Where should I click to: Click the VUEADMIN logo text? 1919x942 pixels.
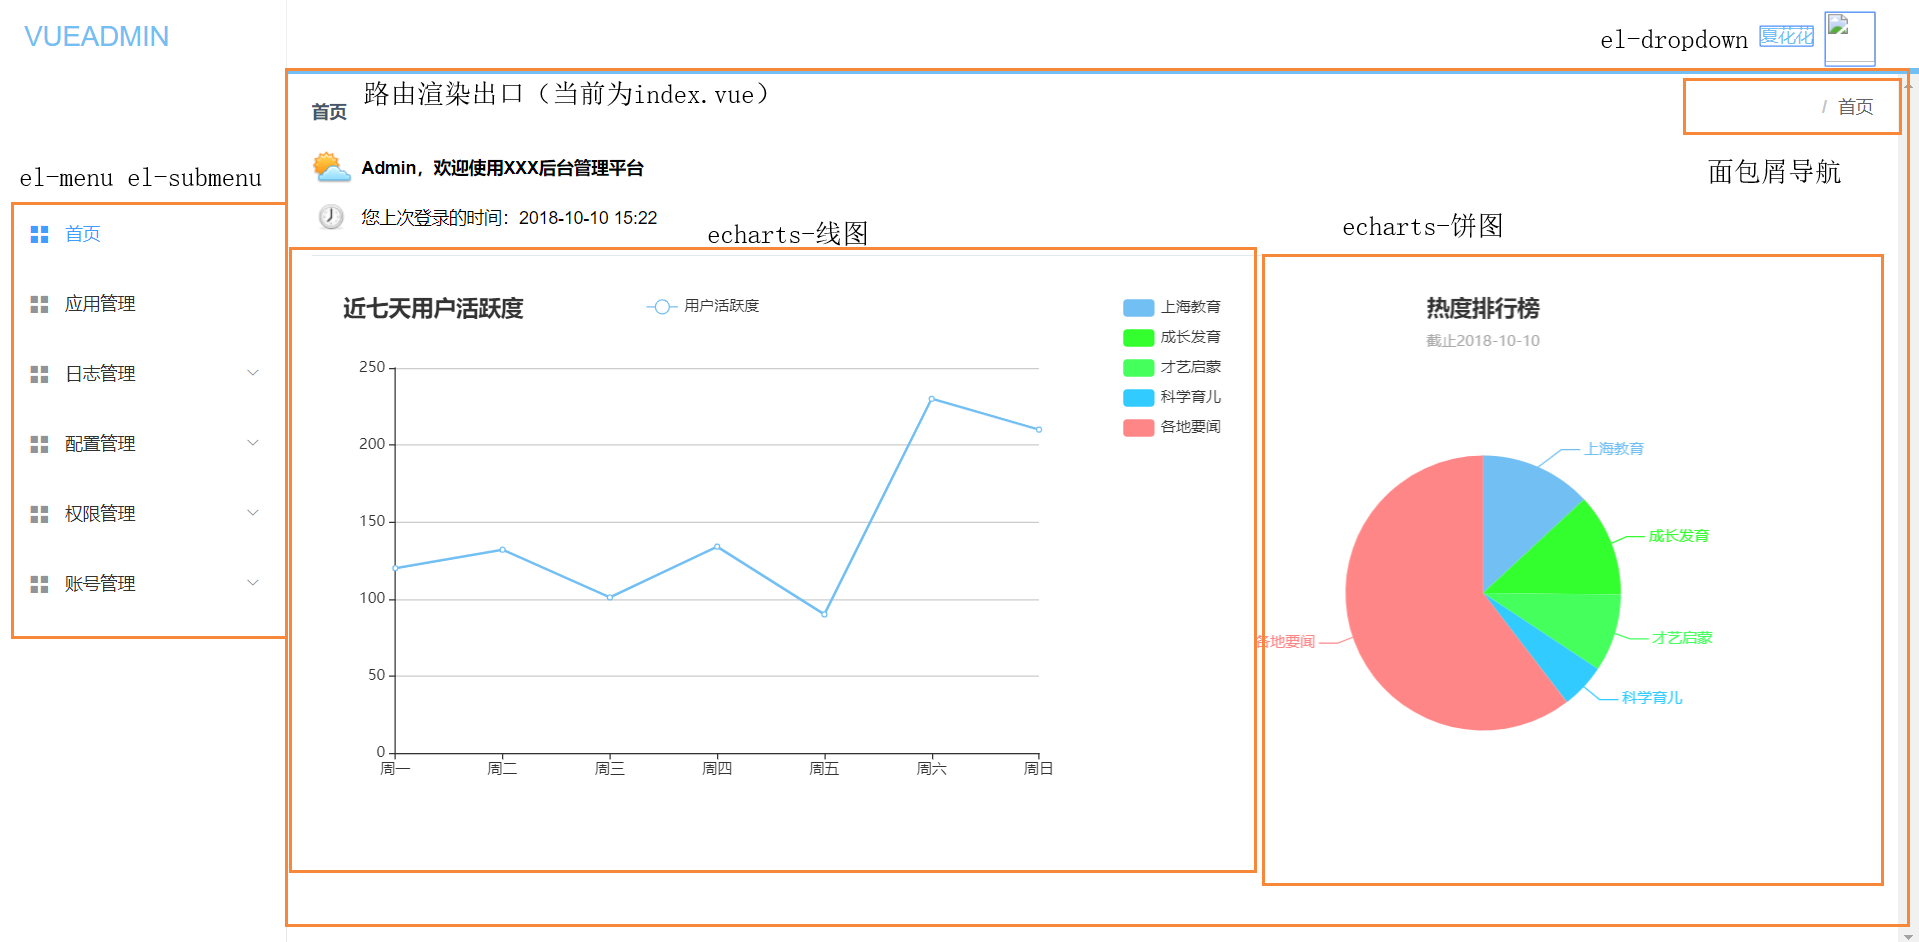(x=96, y=37)
